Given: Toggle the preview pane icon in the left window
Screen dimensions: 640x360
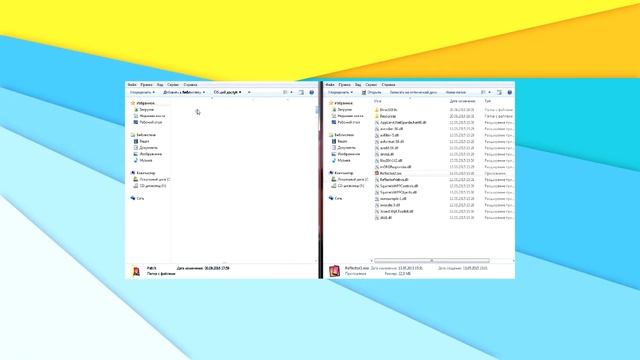Looking at the screenshot, I should (301, 93).
